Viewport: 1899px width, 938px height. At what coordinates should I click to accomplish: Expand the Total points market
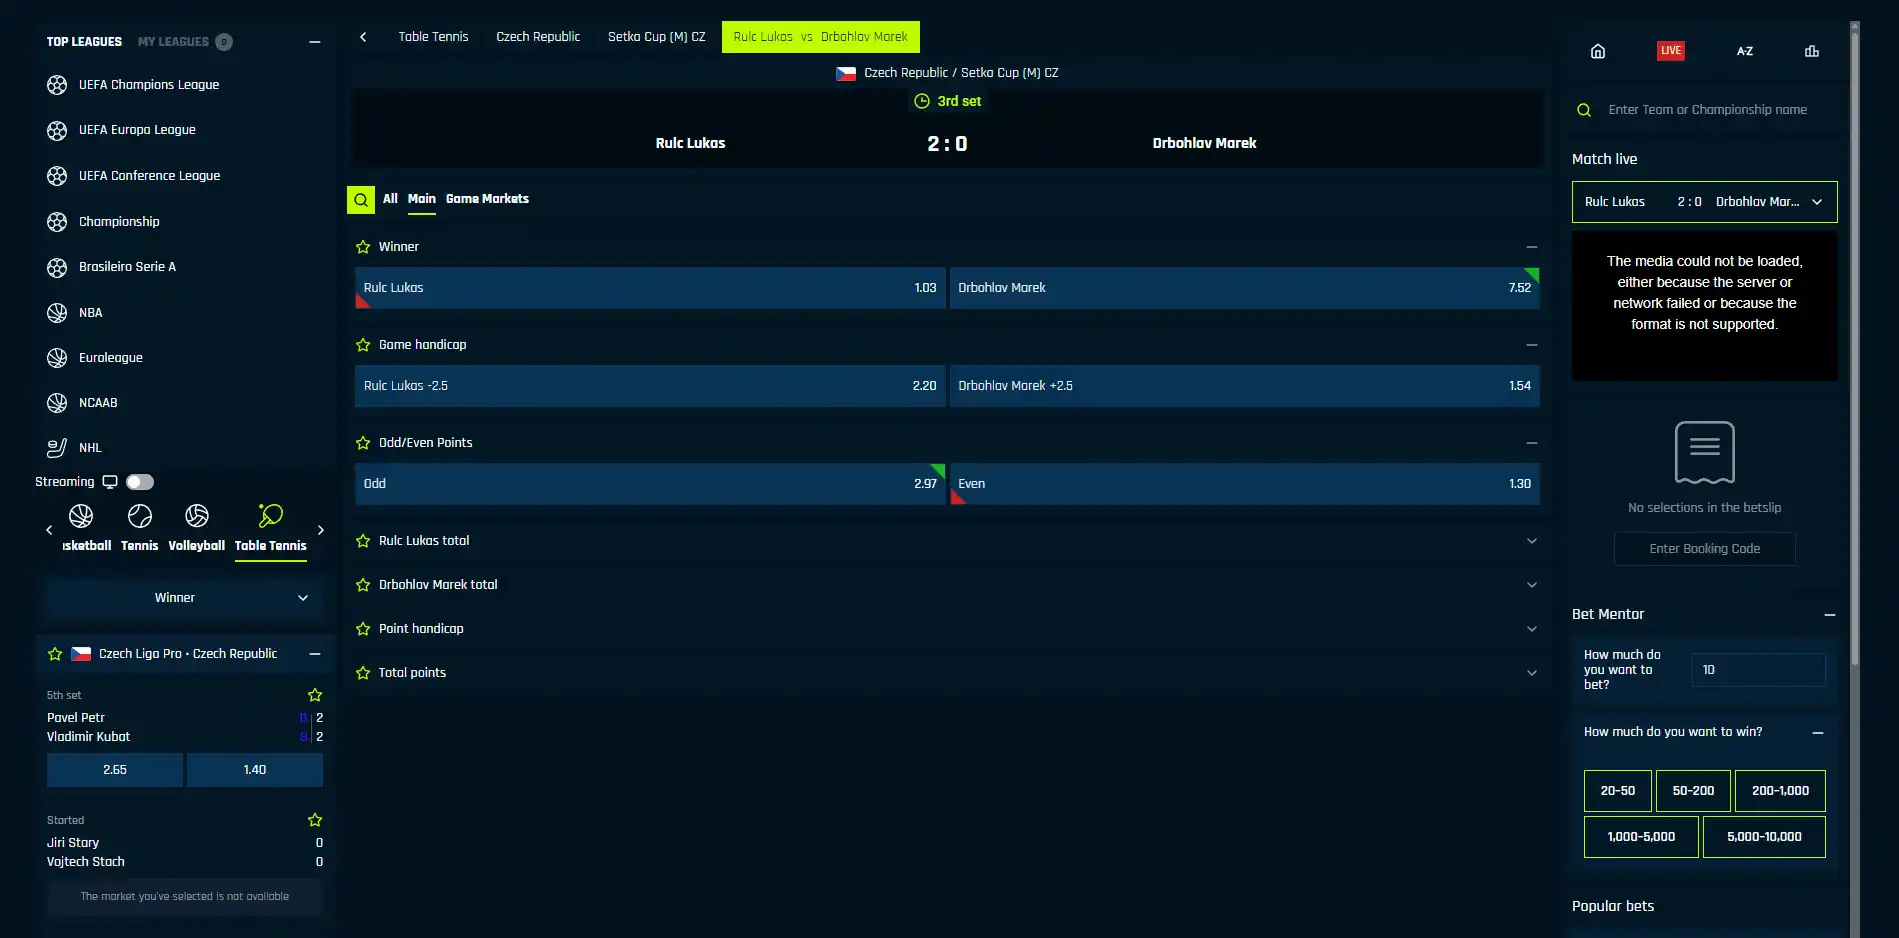coord(946,673)
